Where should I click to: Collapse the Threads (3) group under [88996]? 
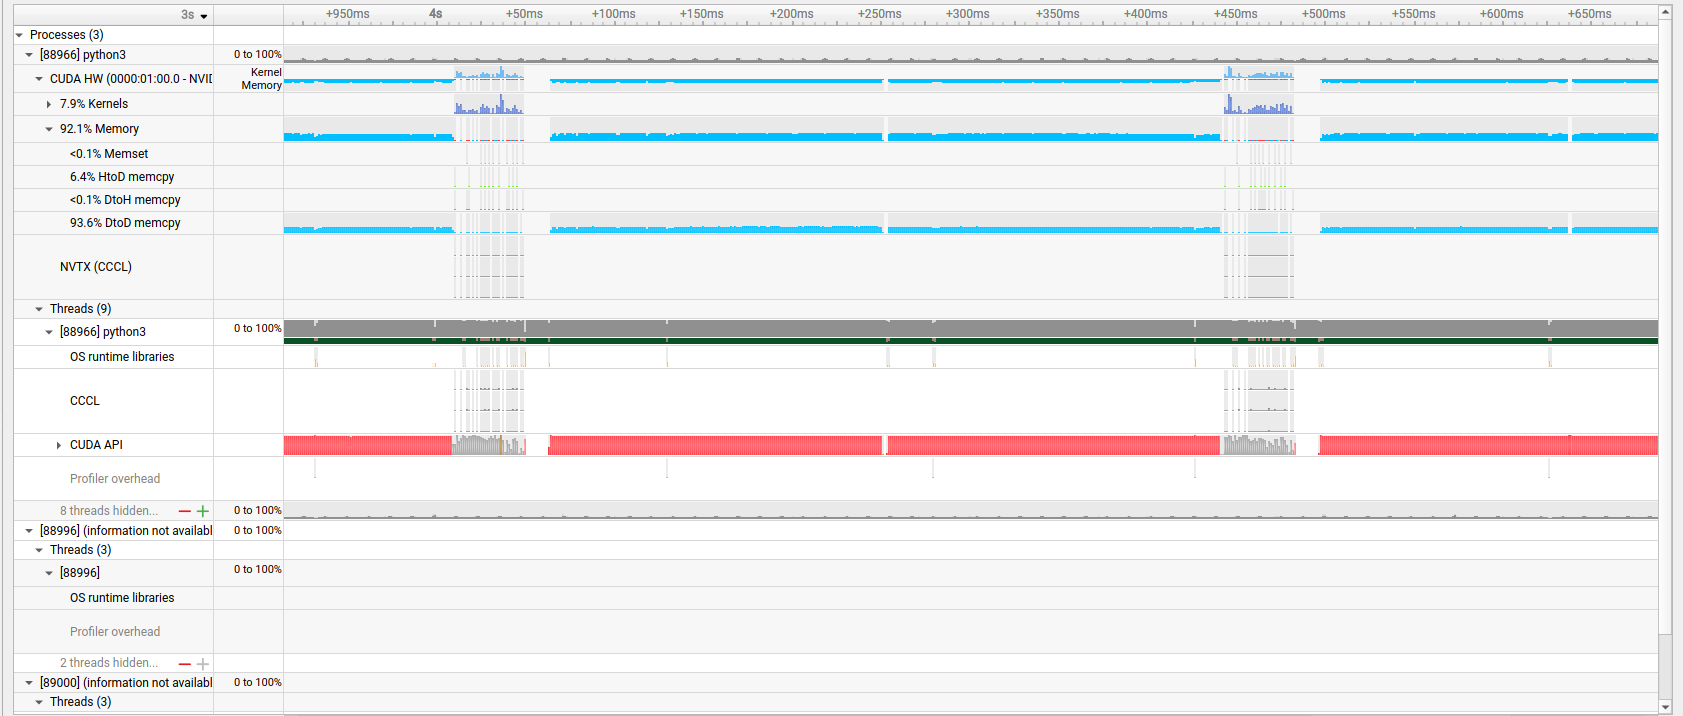click(39, 550)
